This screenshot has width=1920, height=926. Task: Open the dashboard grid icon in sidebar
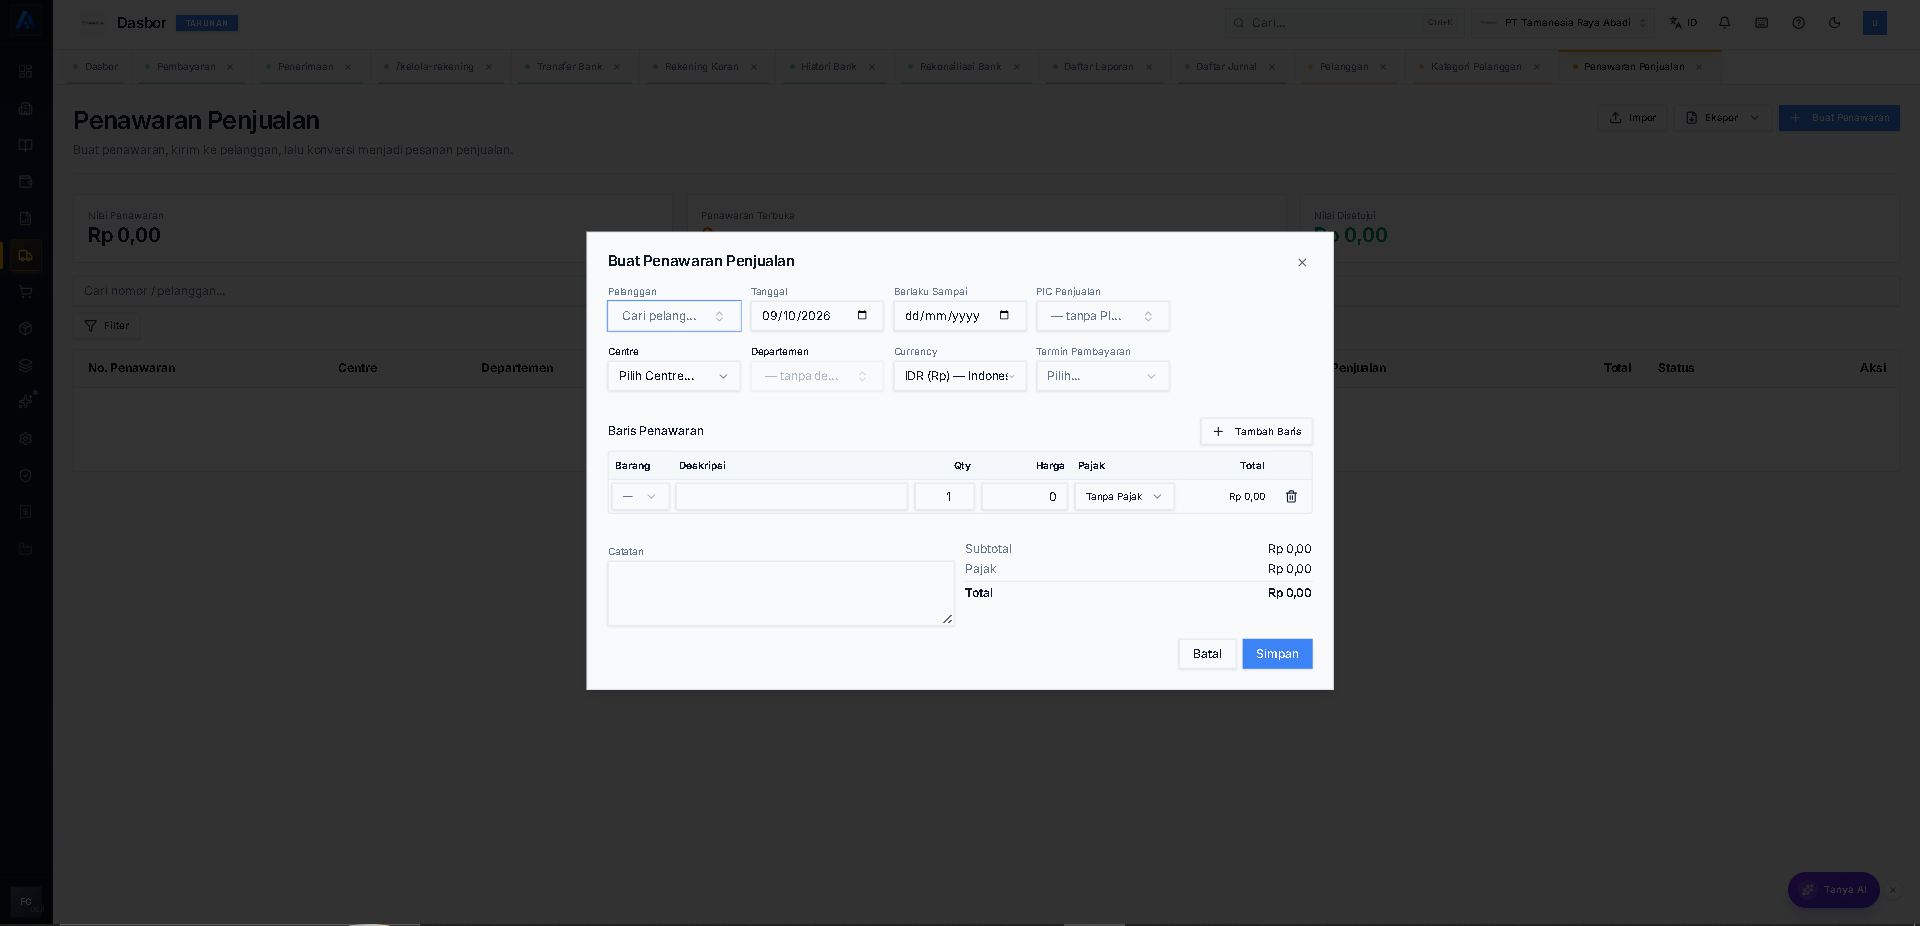pyautogui.click(x=26, y=72)
